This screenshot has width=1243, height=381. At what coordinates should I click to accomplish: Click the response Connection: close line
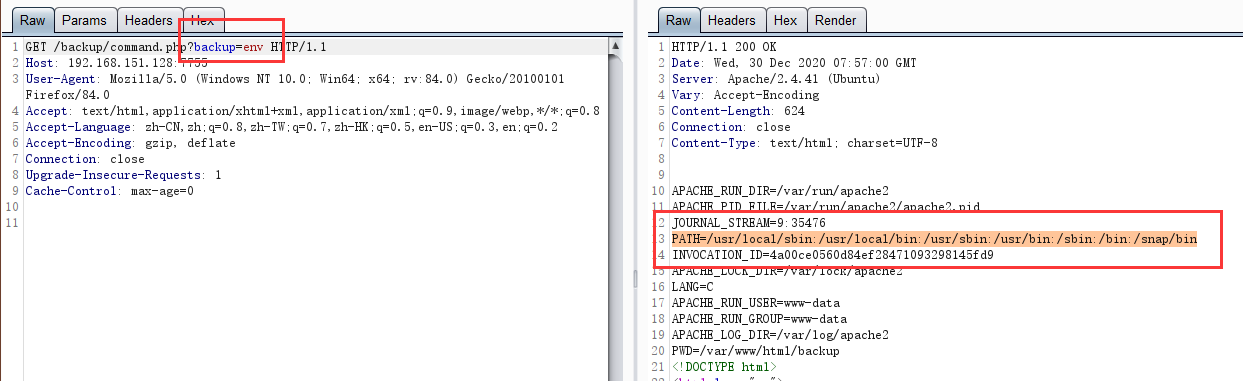[731, 127]
